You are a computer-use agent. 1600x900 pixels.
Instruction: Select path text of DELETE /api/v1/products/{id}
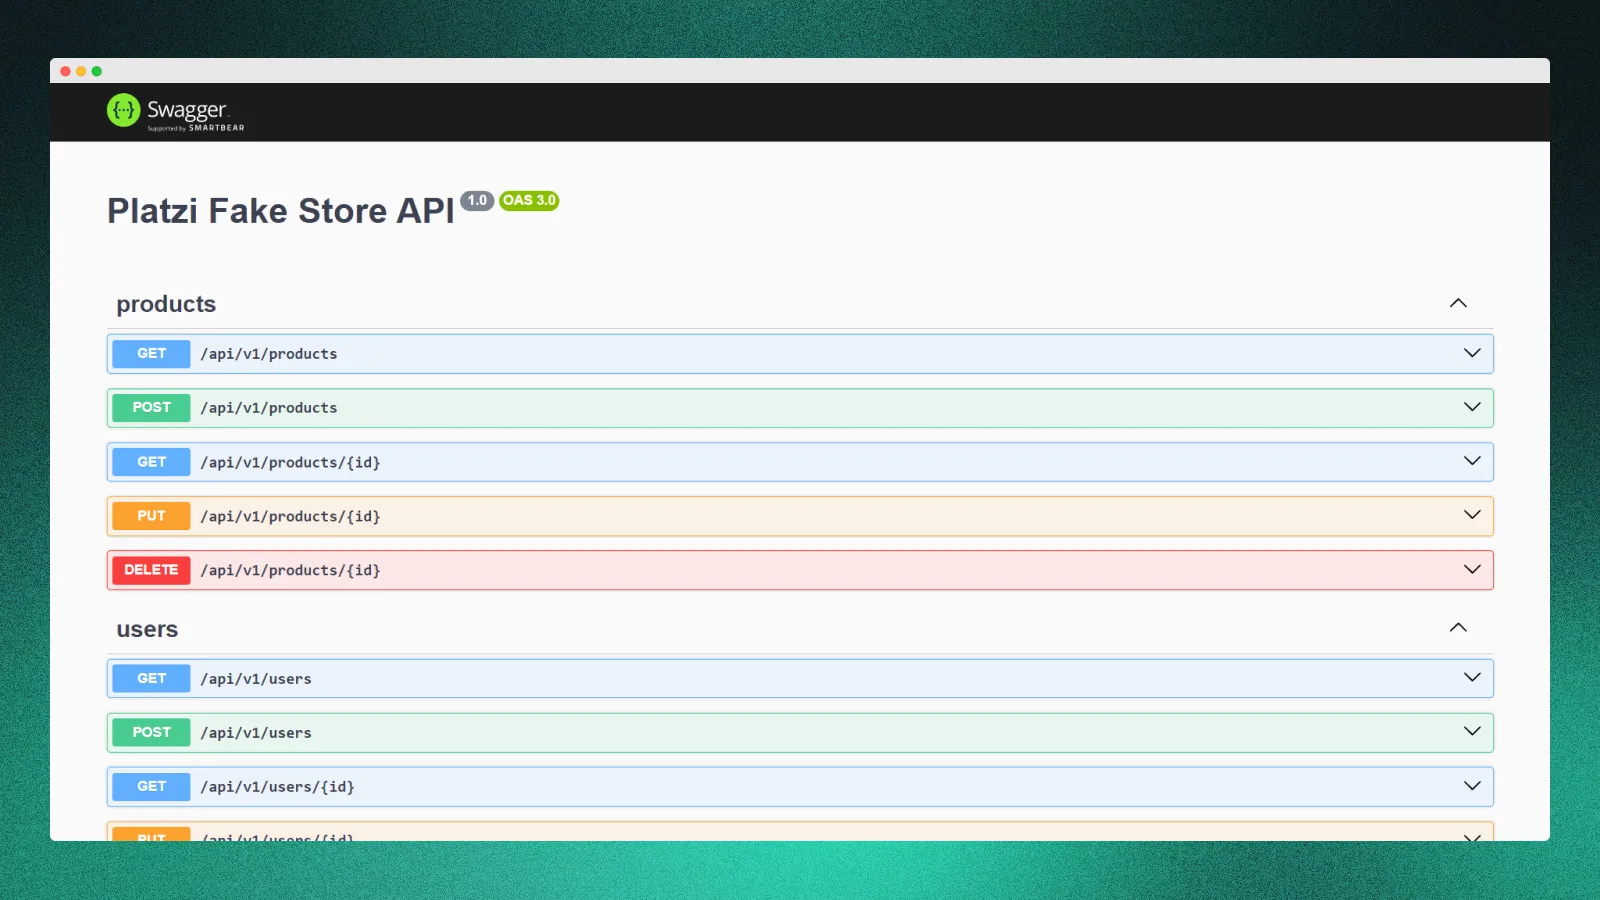[290, 570]
